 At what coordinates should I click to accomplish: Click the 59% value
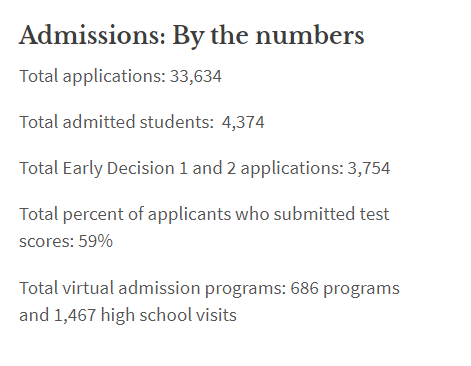96,241
